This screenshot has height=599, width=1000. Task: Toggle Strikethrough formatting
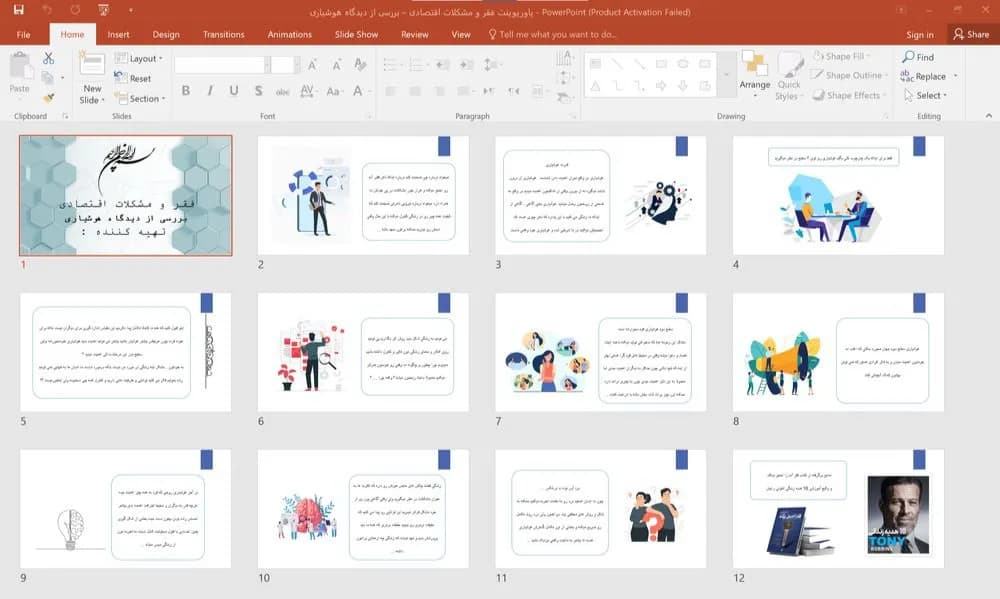pos(283,91)
